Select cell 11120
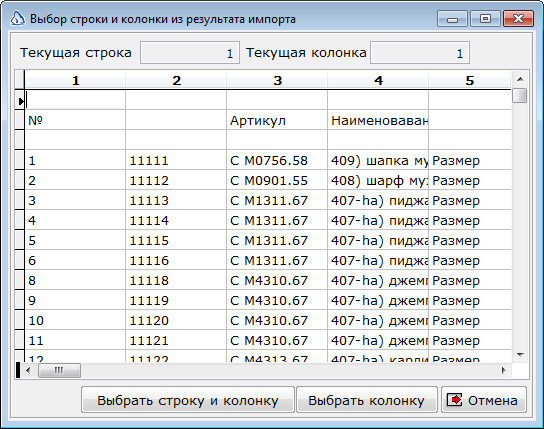Image resolution: width=544 pixels, height=429 pixels. click(x=176, y=321)
